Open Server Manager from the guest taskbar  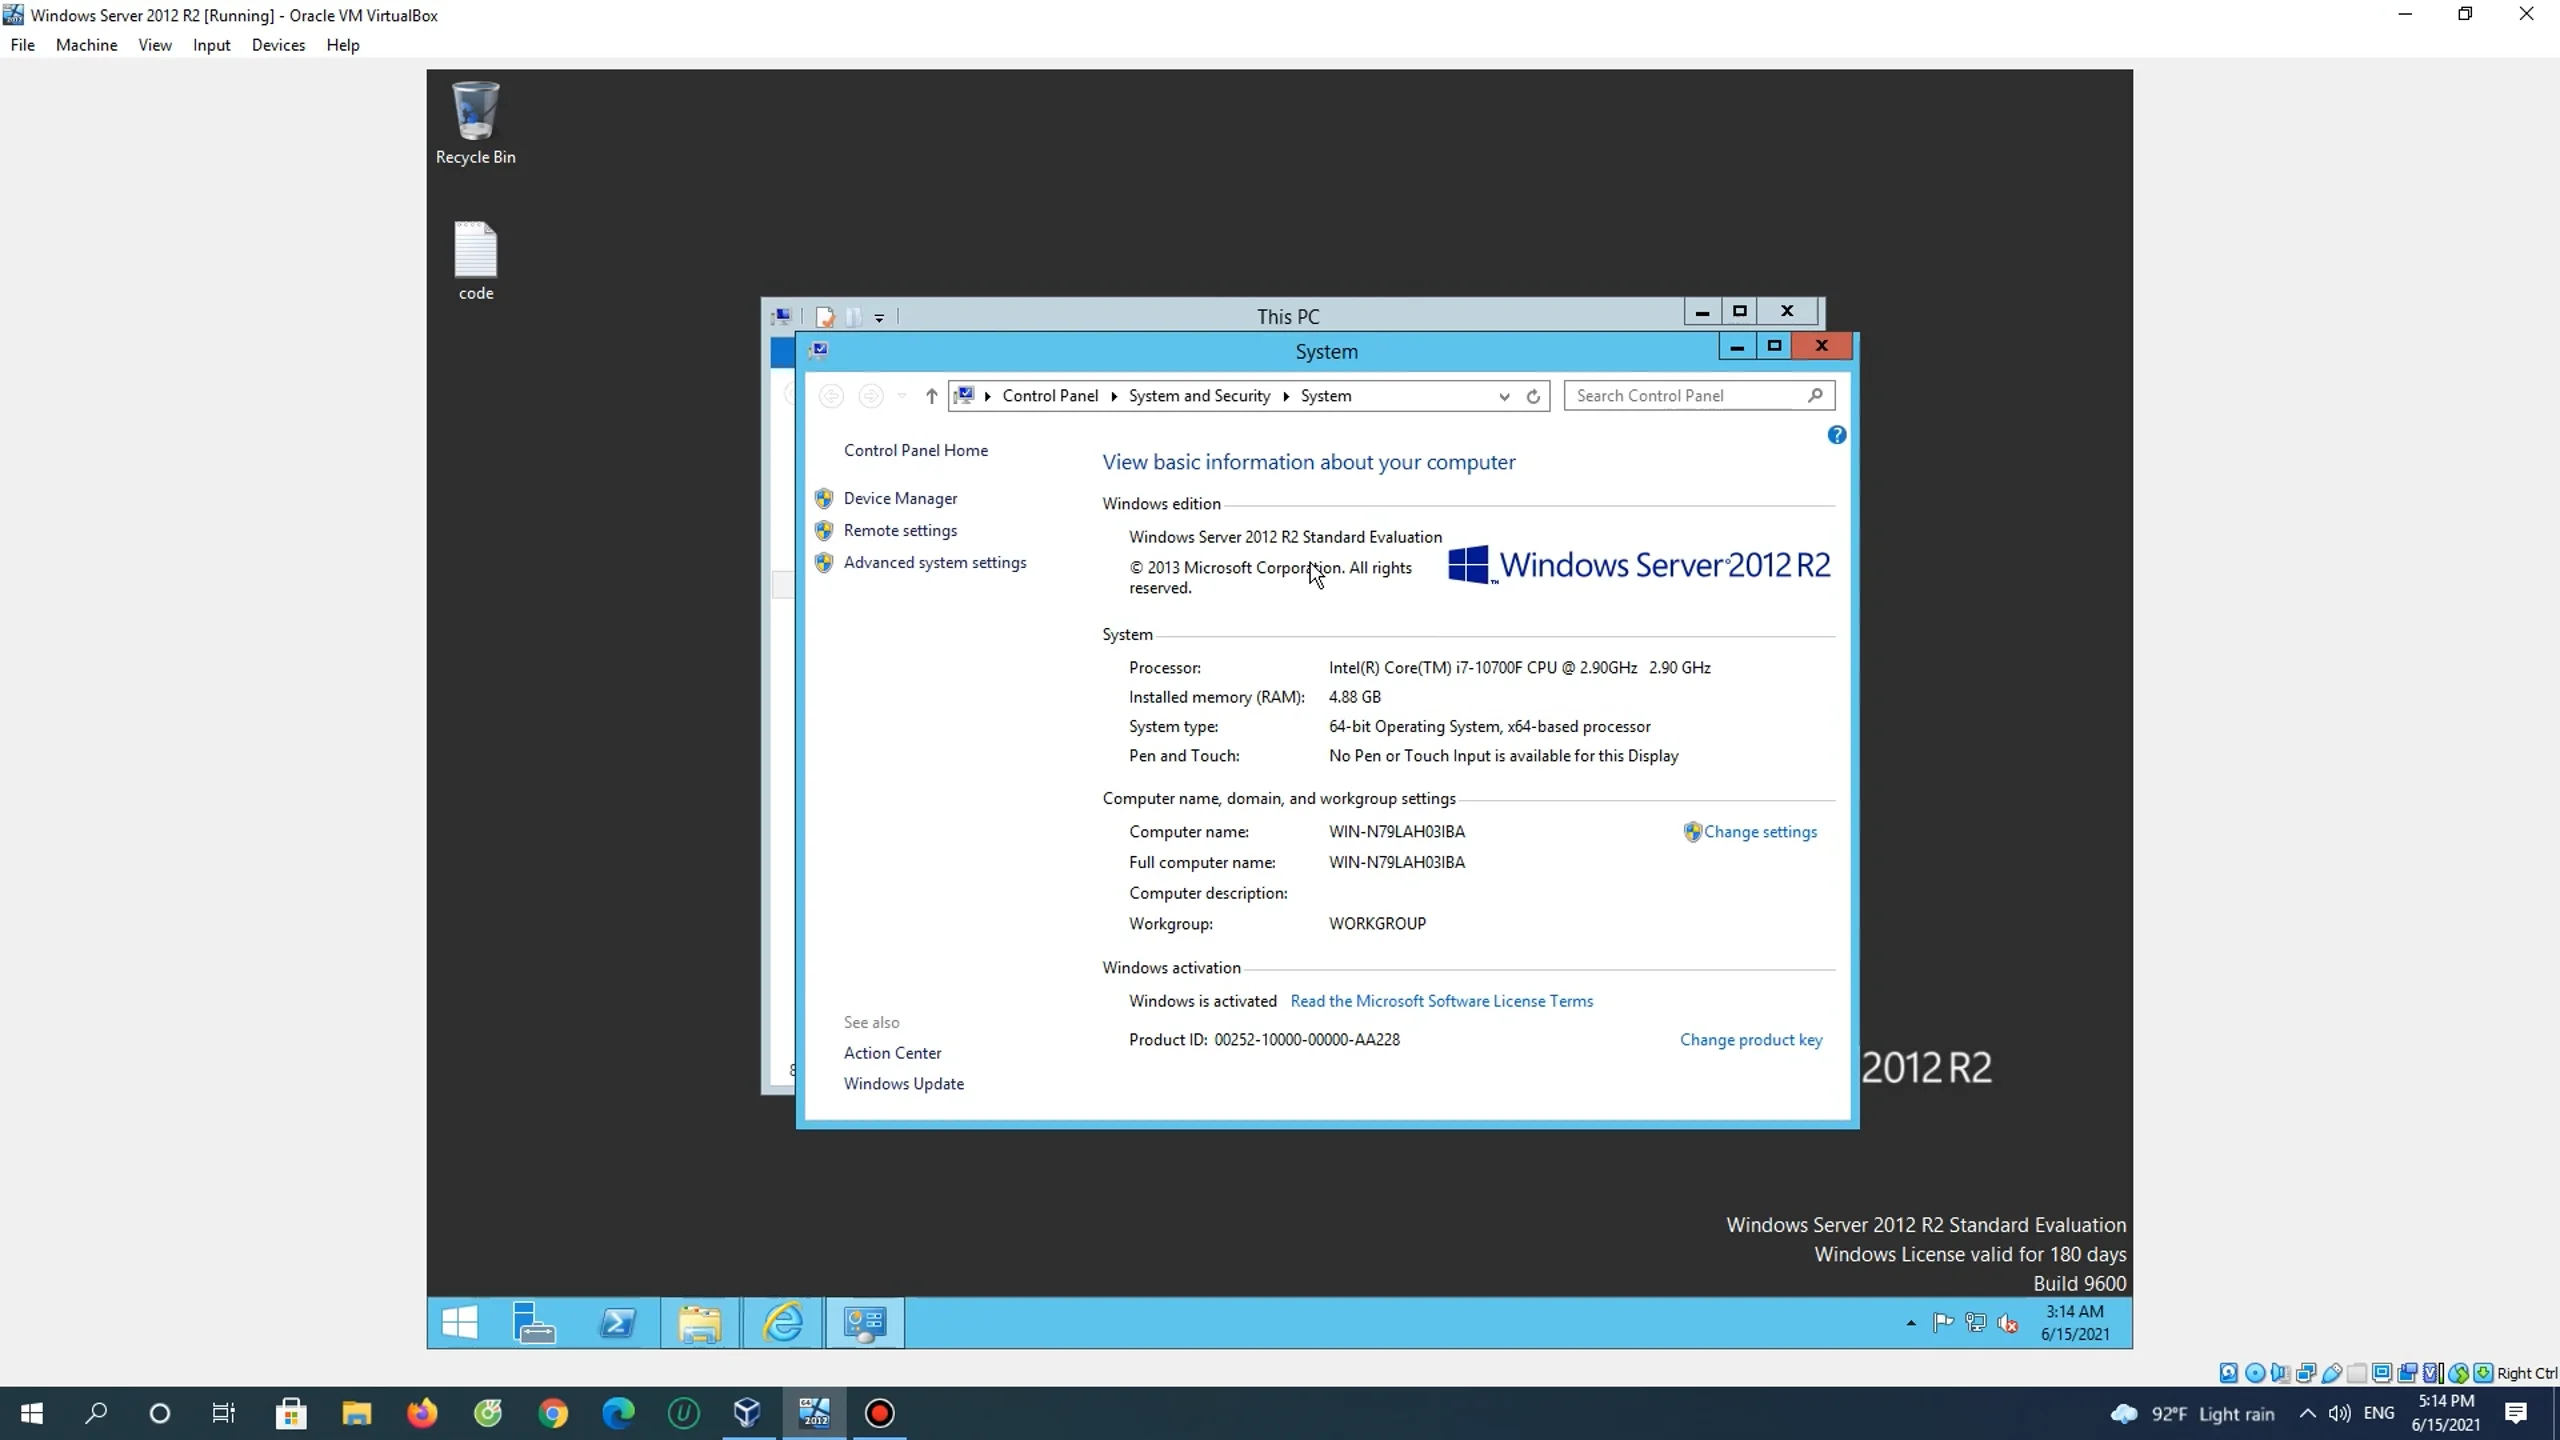[533, 1322]
